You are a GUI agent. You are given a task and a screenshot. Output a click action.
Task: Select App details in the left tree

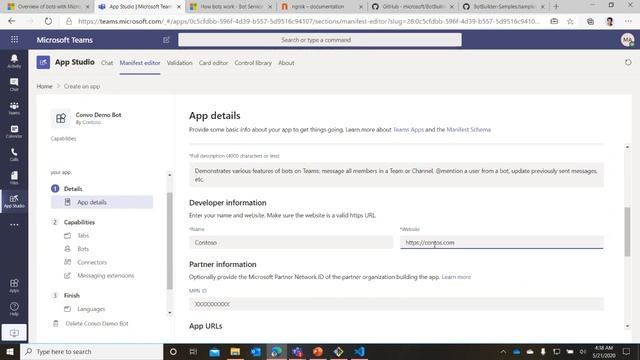coord(102,202)
